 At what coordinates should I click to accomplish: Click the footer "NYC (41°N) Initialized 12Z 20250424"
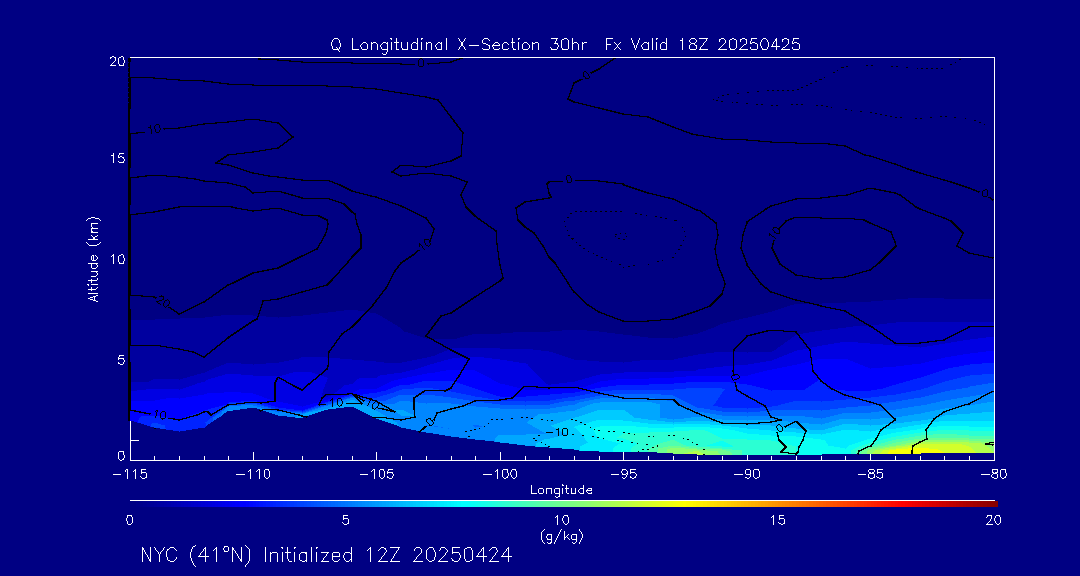pyautogui.click(x=326, y=555)
